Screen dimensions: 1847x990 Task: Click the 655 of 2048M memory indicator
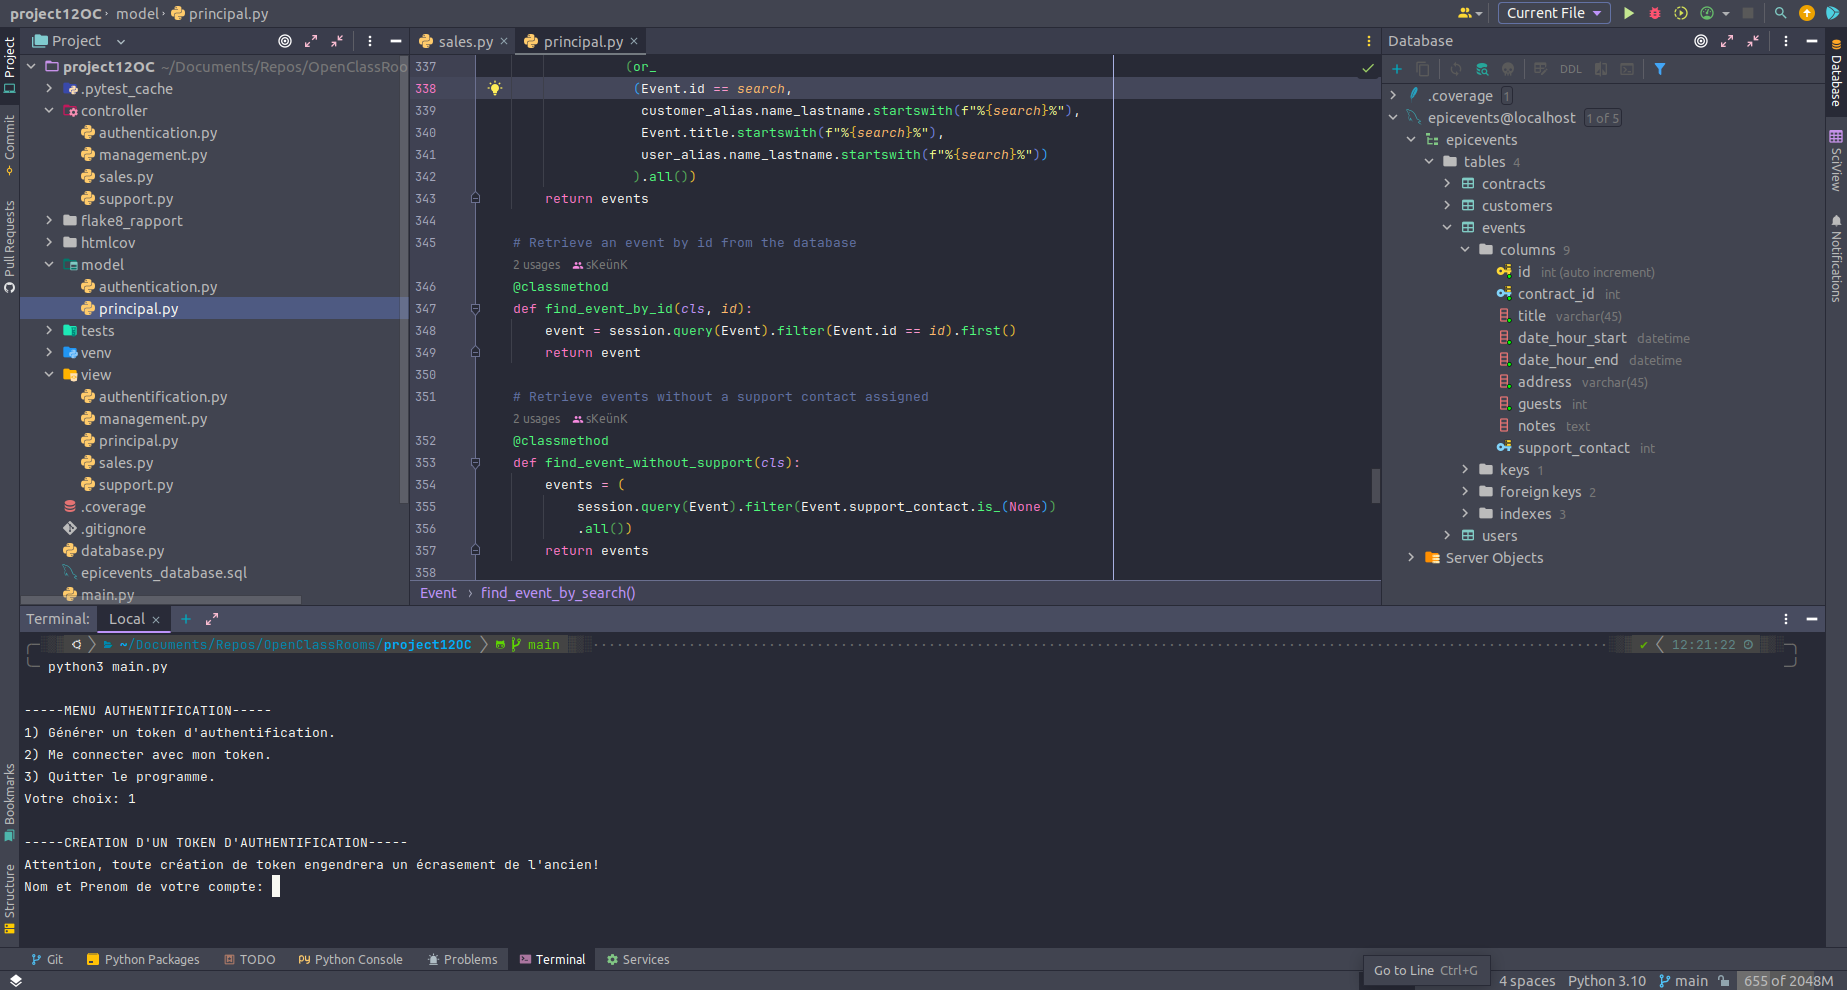pos(1787,980)
